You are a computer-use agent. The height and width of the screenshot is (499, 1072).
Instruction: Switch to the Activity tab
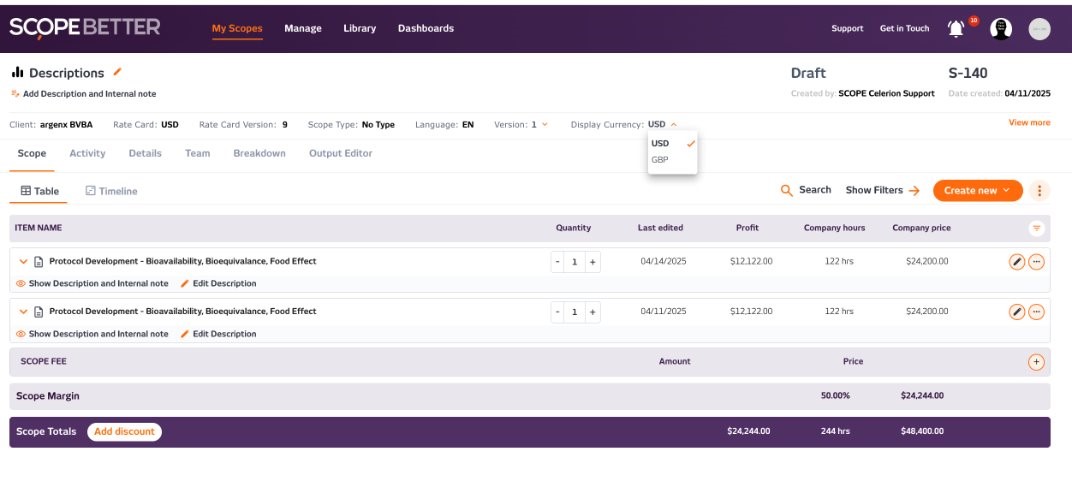[88, 154]
